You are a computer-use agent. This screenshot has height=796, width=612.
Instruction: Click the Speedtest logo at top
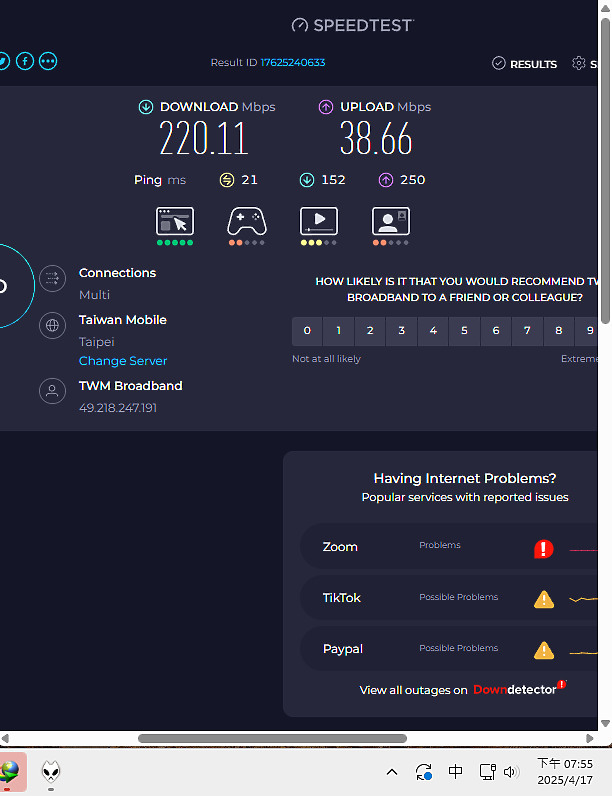[x=353, y=25]
